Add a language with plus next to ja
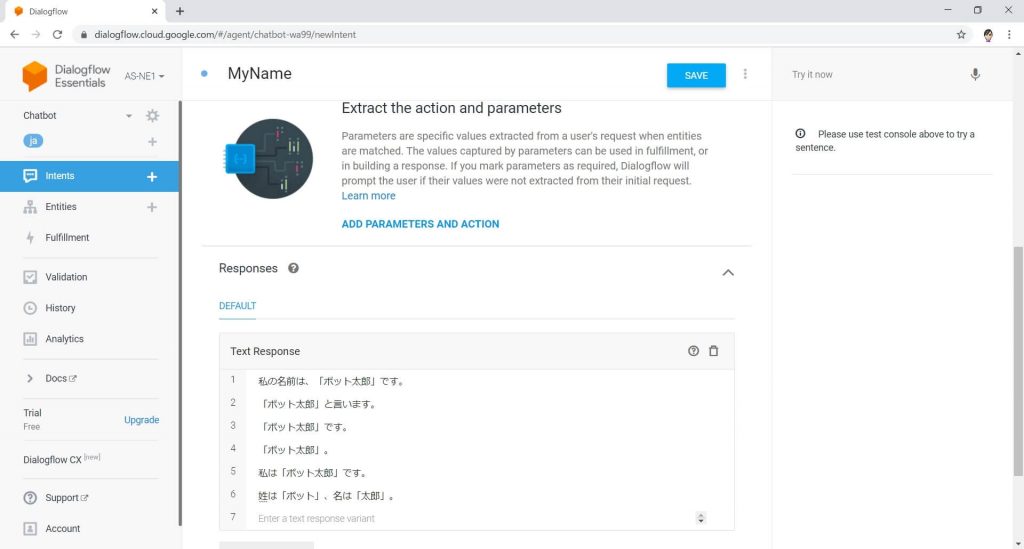 click(x=152, y=142)
